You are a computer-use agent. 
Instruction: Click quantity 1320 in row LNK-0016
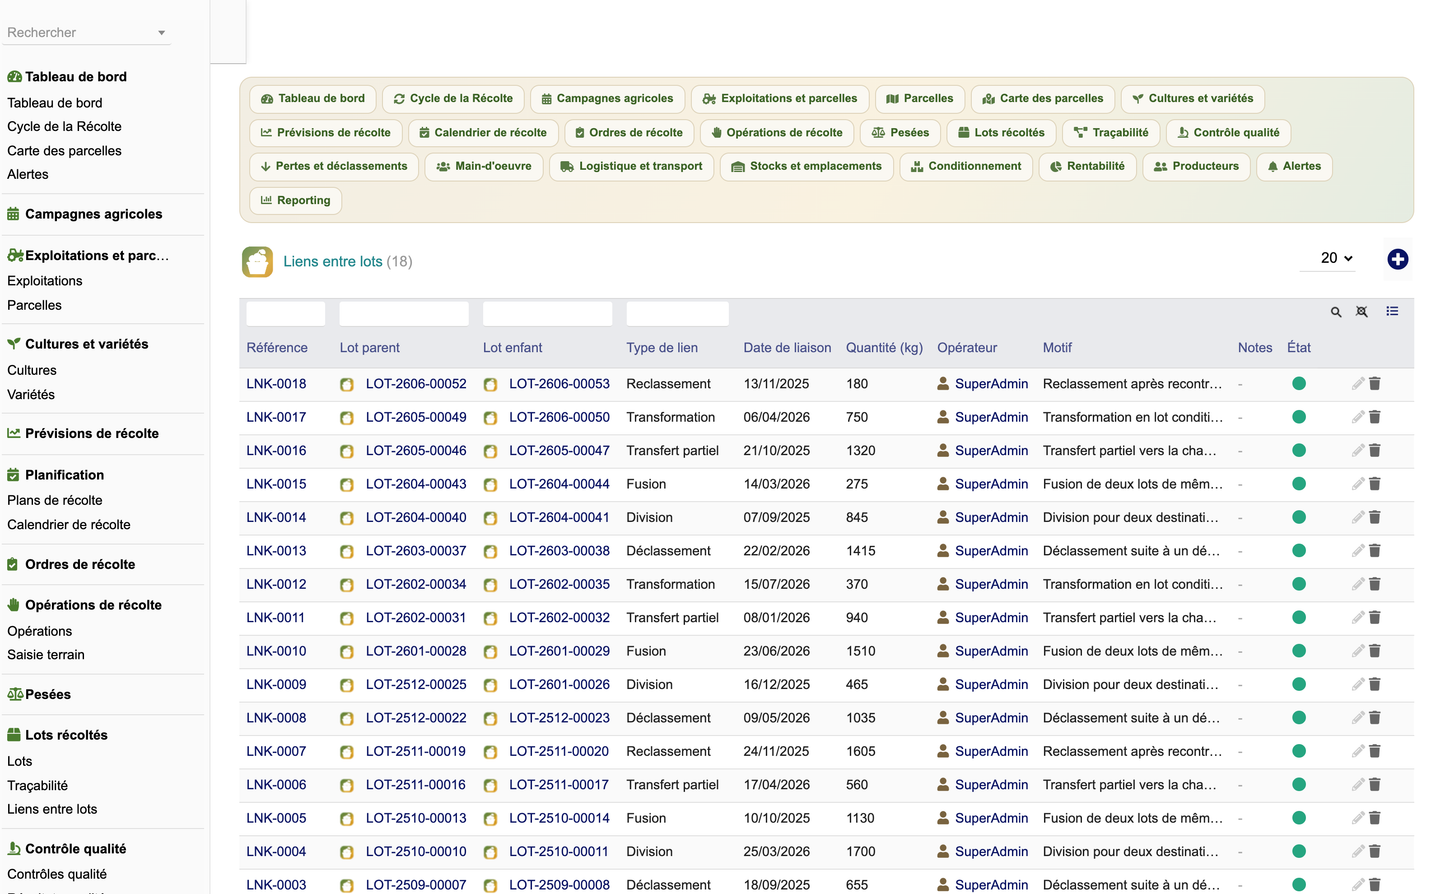[861, 451]
